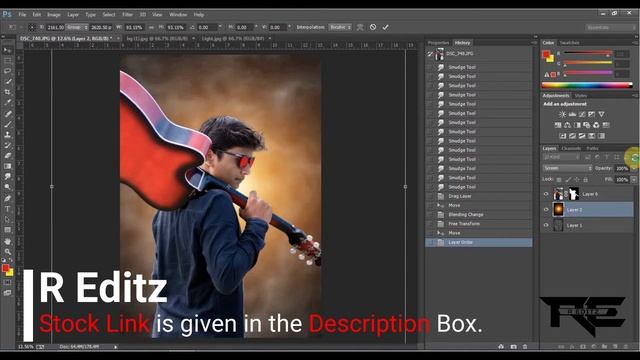The width and height of the screenshot is (640, 360).
Task: Switch to the Properties tab
Action: [438, 43]
